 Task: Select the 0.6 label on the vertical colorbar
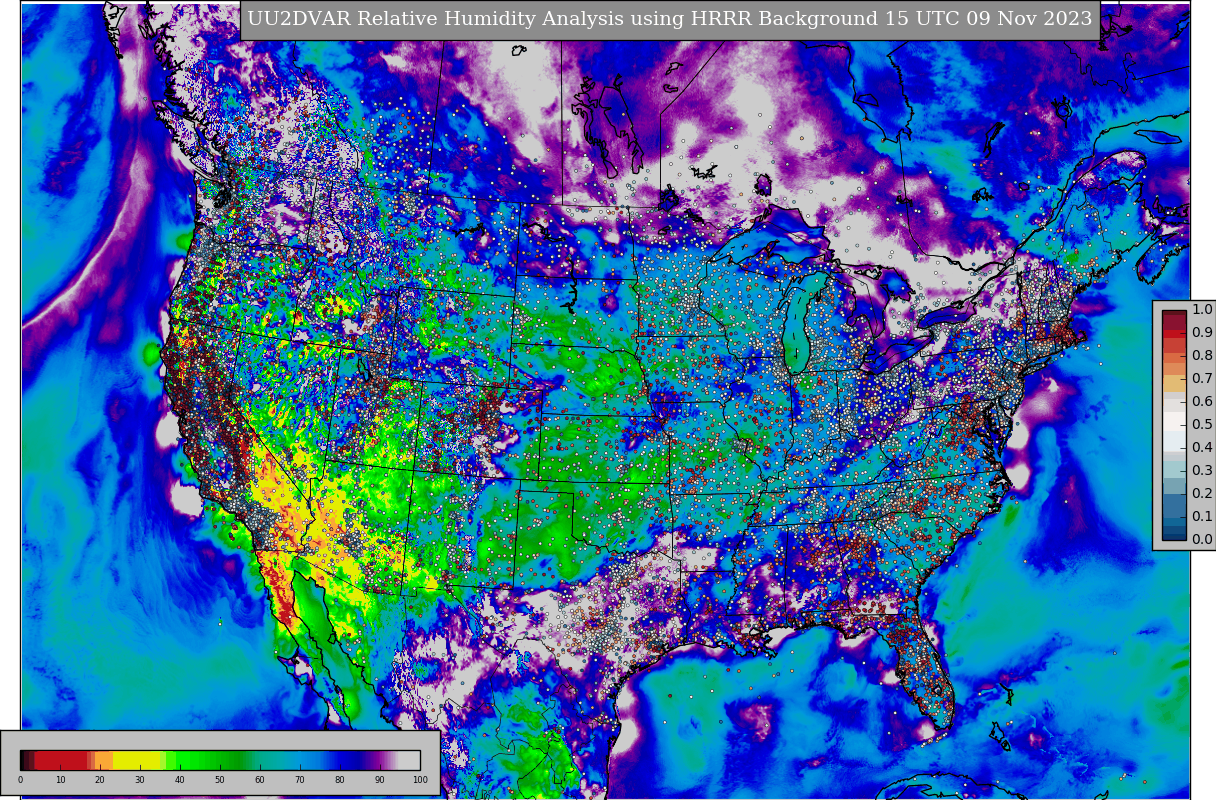(x=1201, y=402)
